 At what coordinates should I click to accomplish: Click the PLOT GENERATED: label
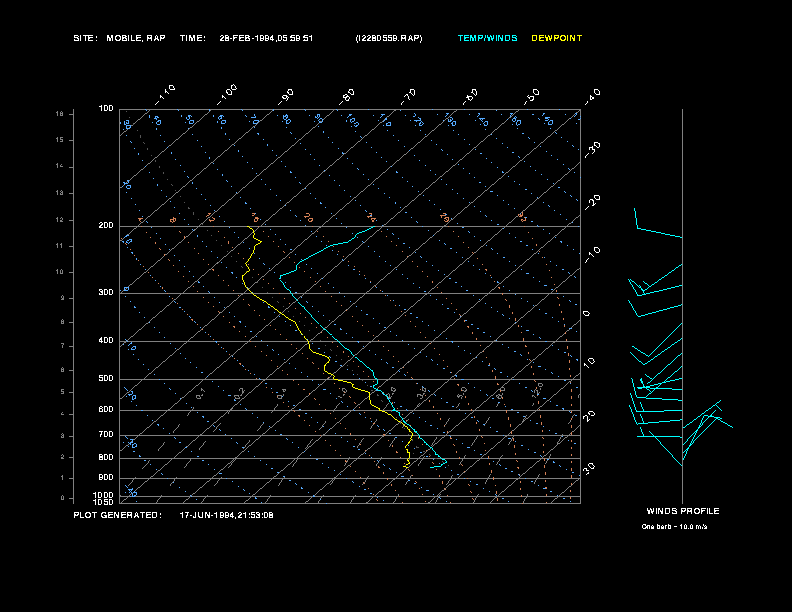click(x=118, y=515)
